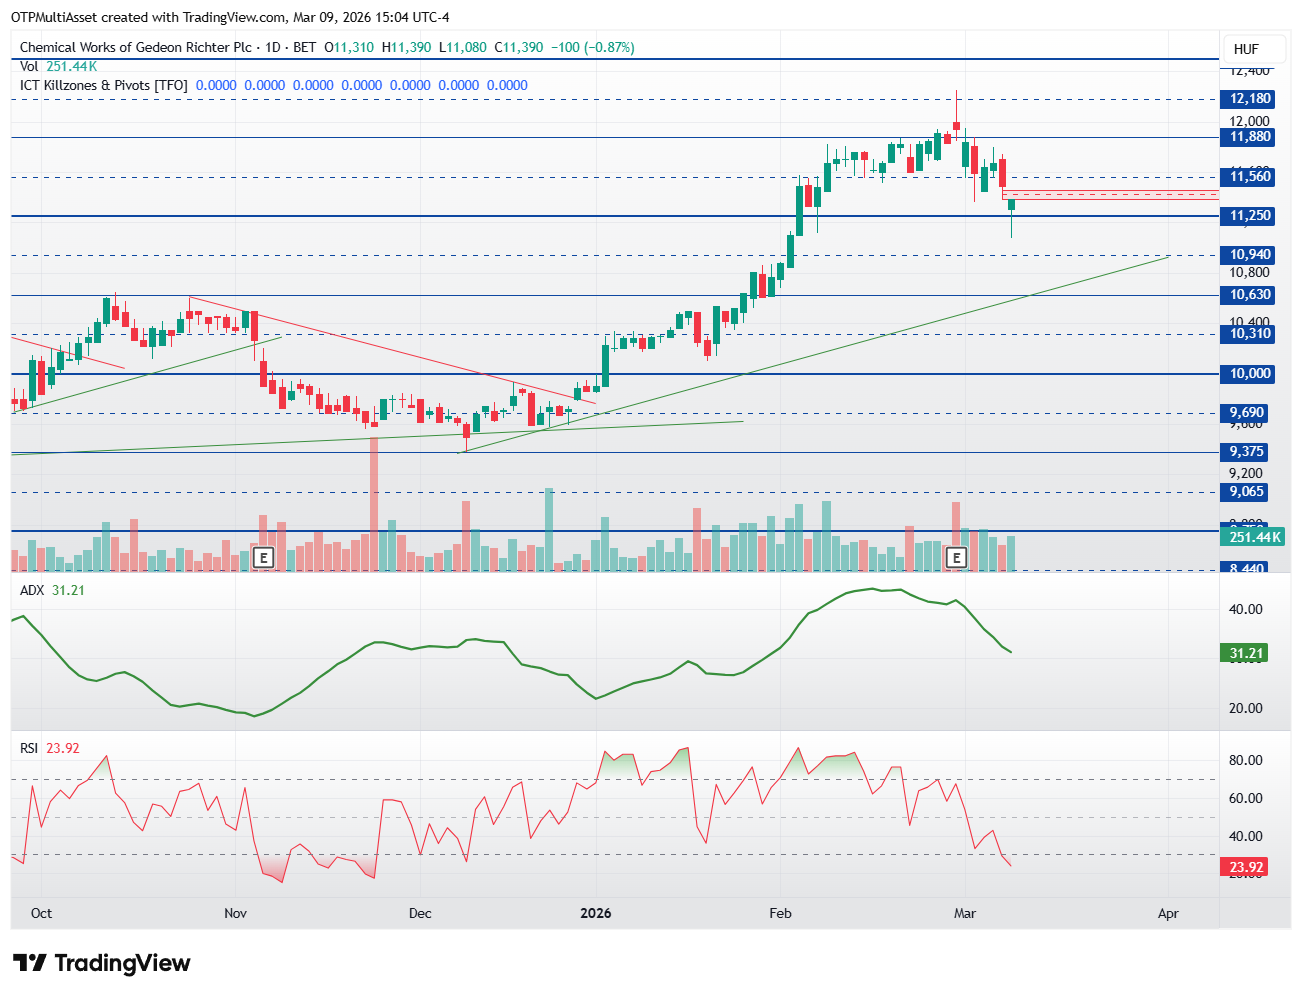
Task: Click the earnings E marker near March
Action: (957, 557)
